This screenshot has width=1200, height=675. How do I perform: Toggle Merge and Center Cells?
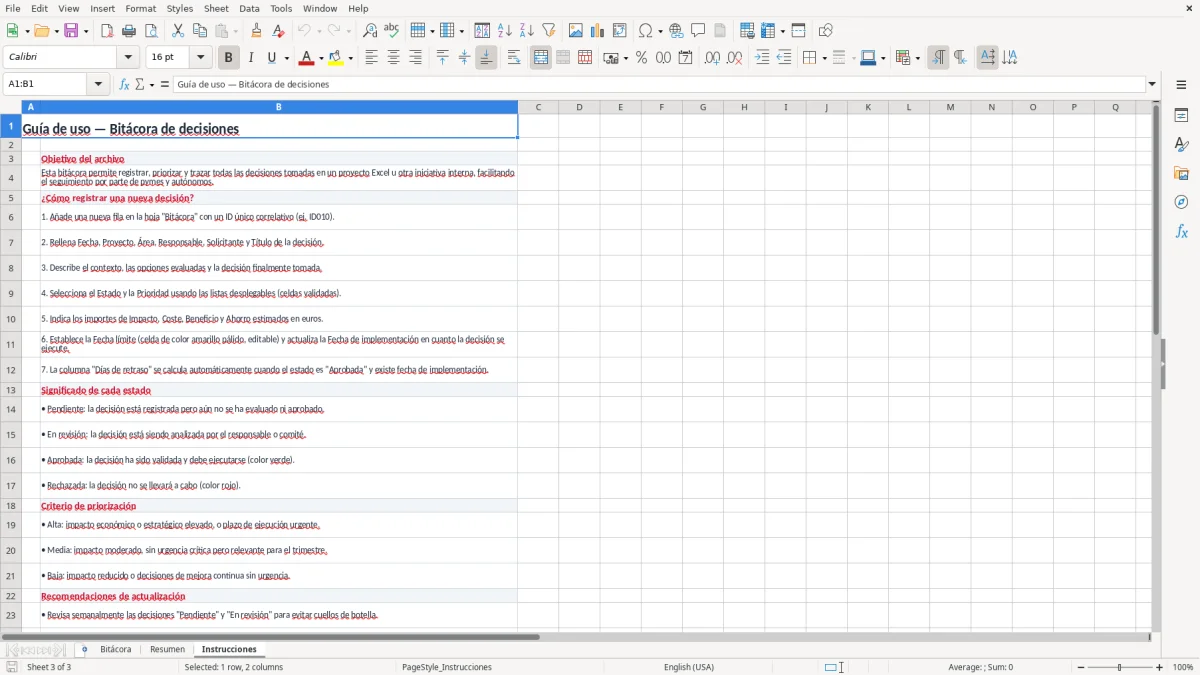tap(540, 58)
